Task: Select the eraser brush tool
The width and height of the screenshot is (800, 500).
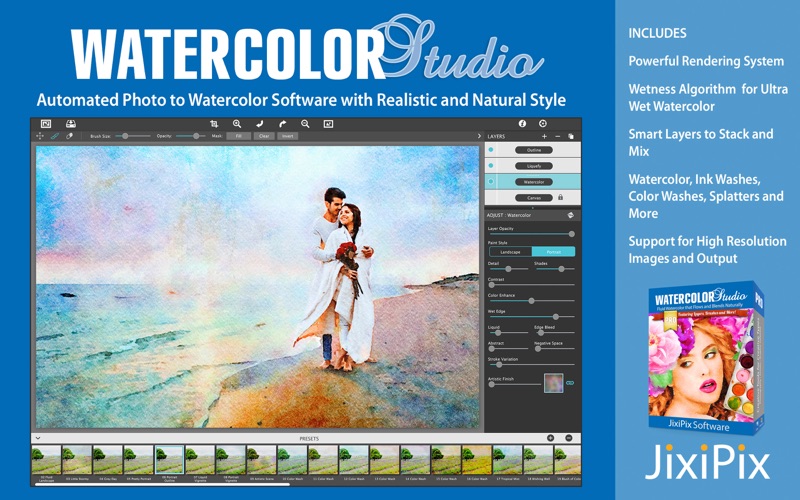Action: pos(69,135)
